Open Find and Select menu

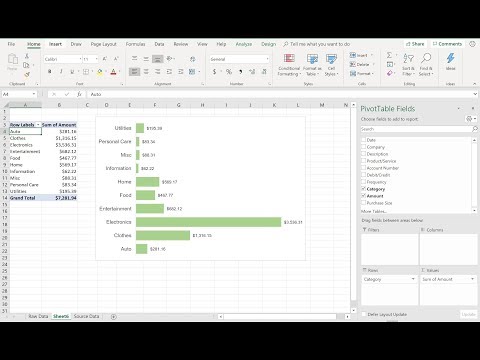426,65
